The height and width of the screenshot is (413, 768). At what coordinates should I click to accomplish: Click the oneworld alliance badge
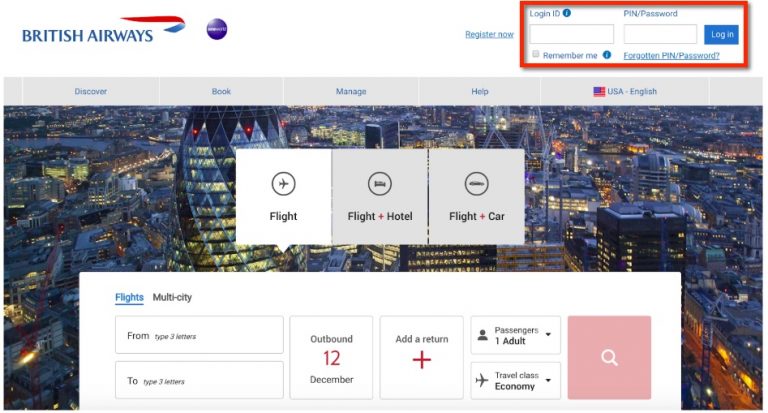pos(216,29)
